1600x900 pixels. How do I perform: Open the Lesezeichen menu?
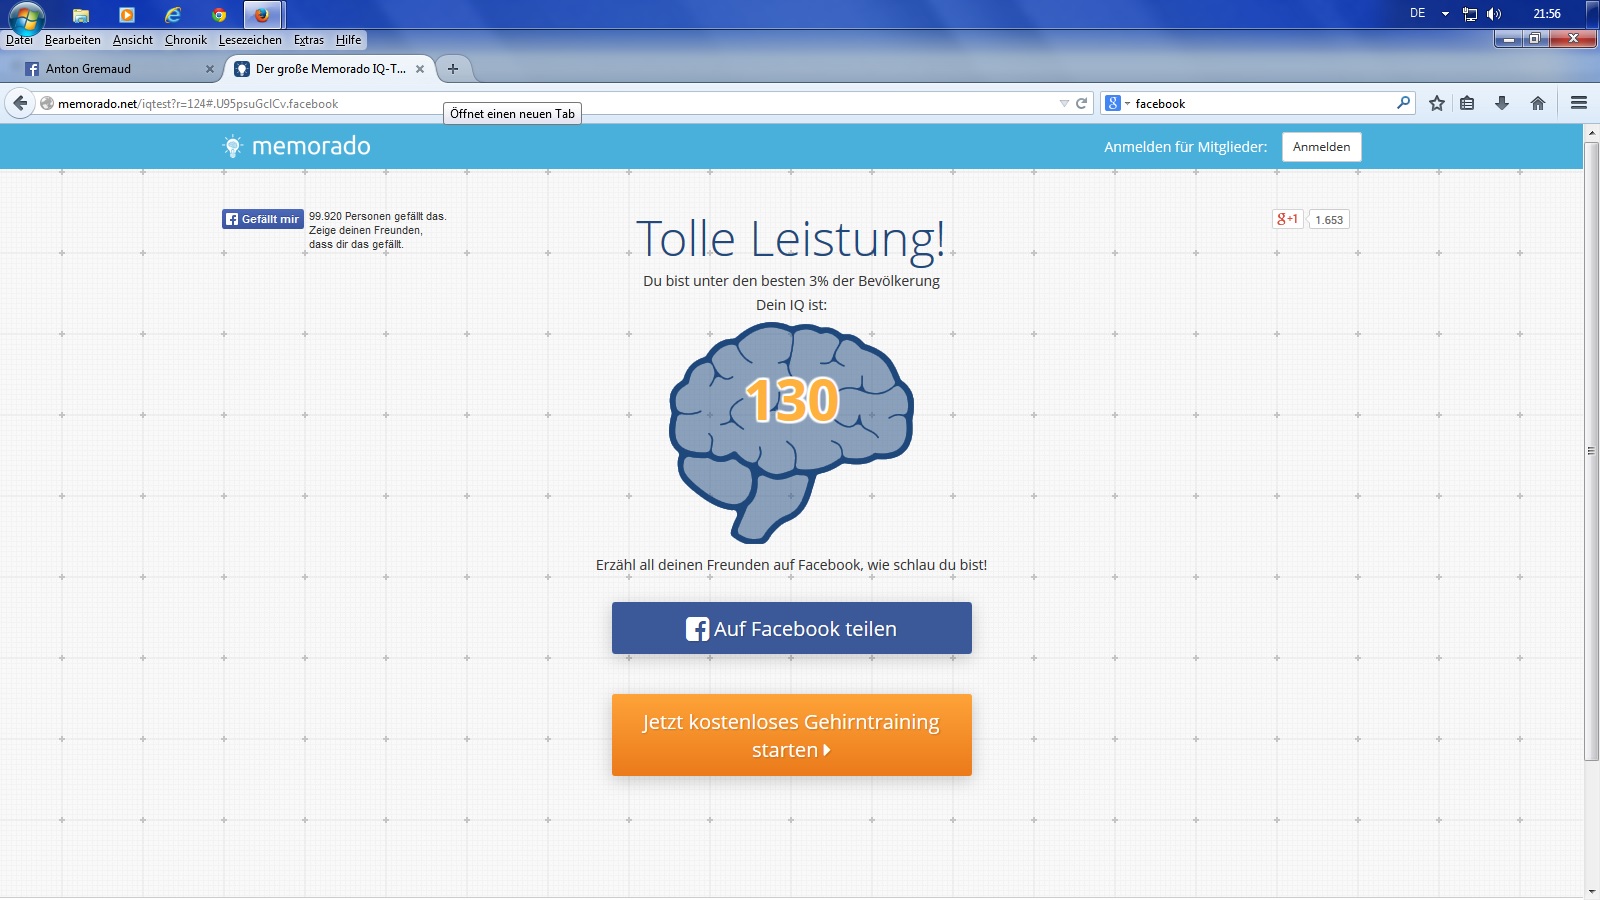click(250, 40)
